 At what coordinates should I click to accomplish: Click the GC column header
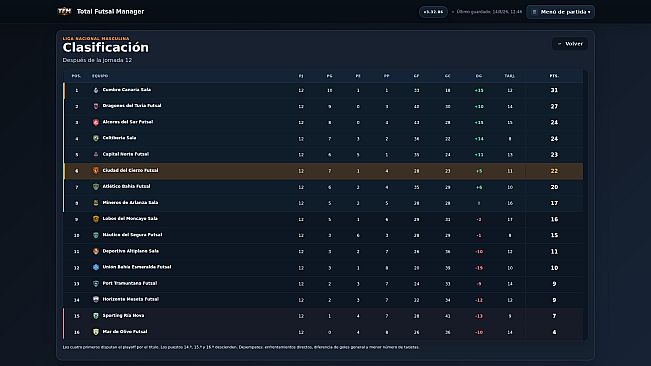tap(448, 76)
